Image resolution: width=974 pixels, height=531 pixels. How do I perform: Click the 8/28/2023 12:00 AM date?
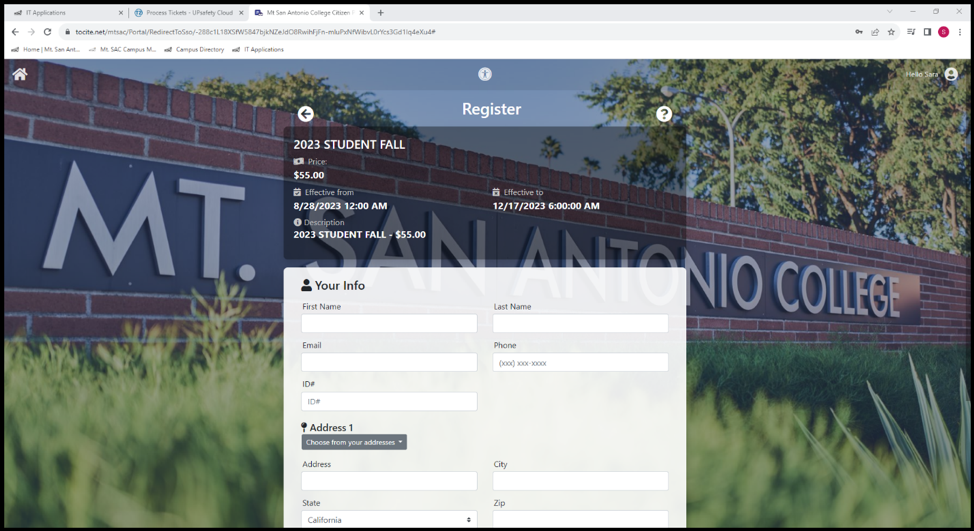pos(340,206)
